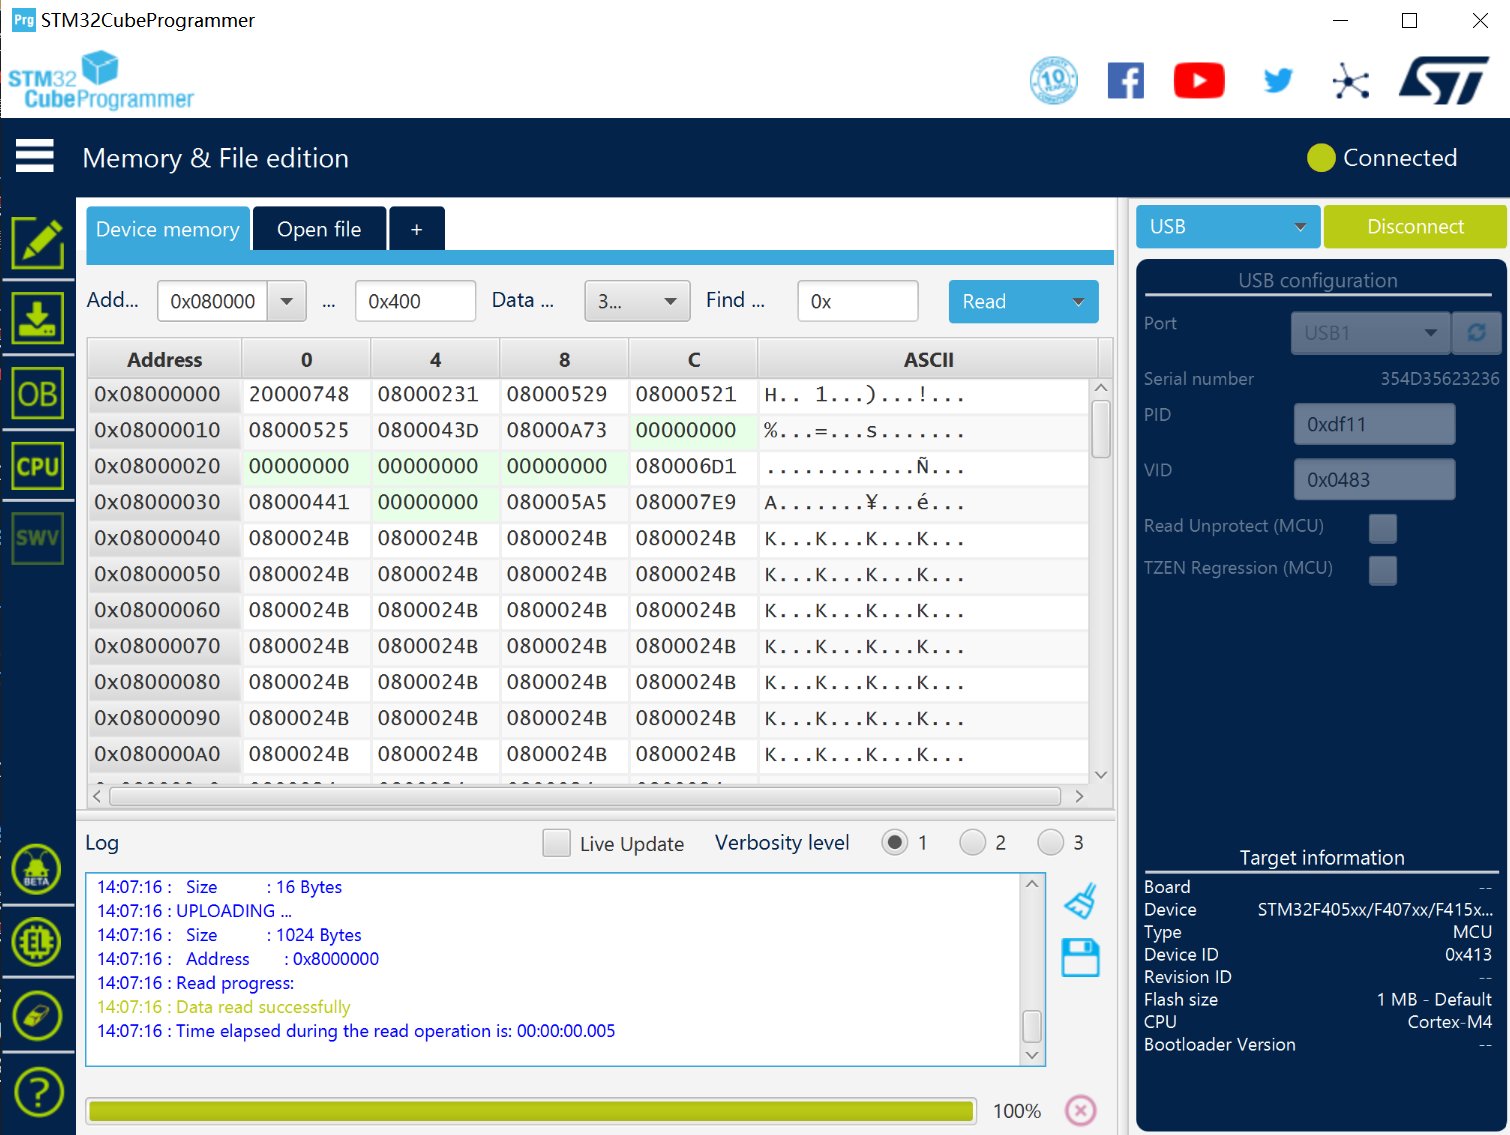1510x1135 pixels.
Task: Click the address input field 0x080000
Action: click(x=213, y=301)
